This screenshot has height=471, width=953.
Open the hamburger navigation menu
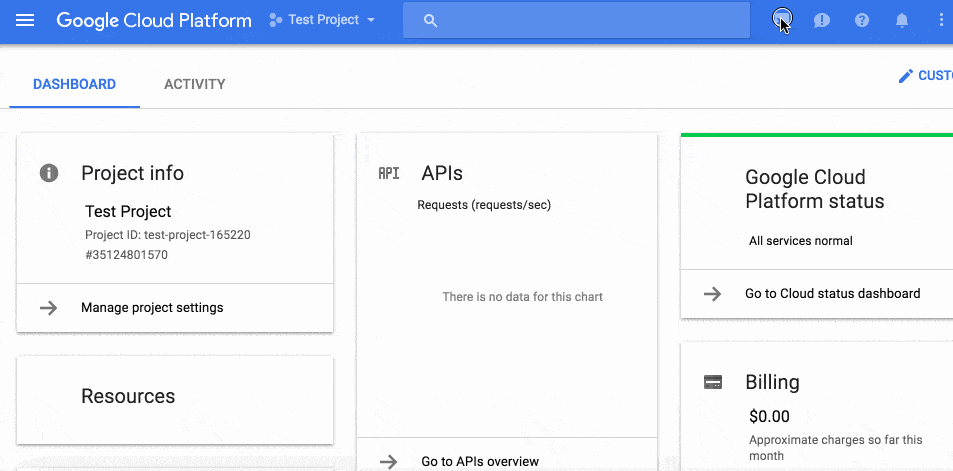(25, 20)
